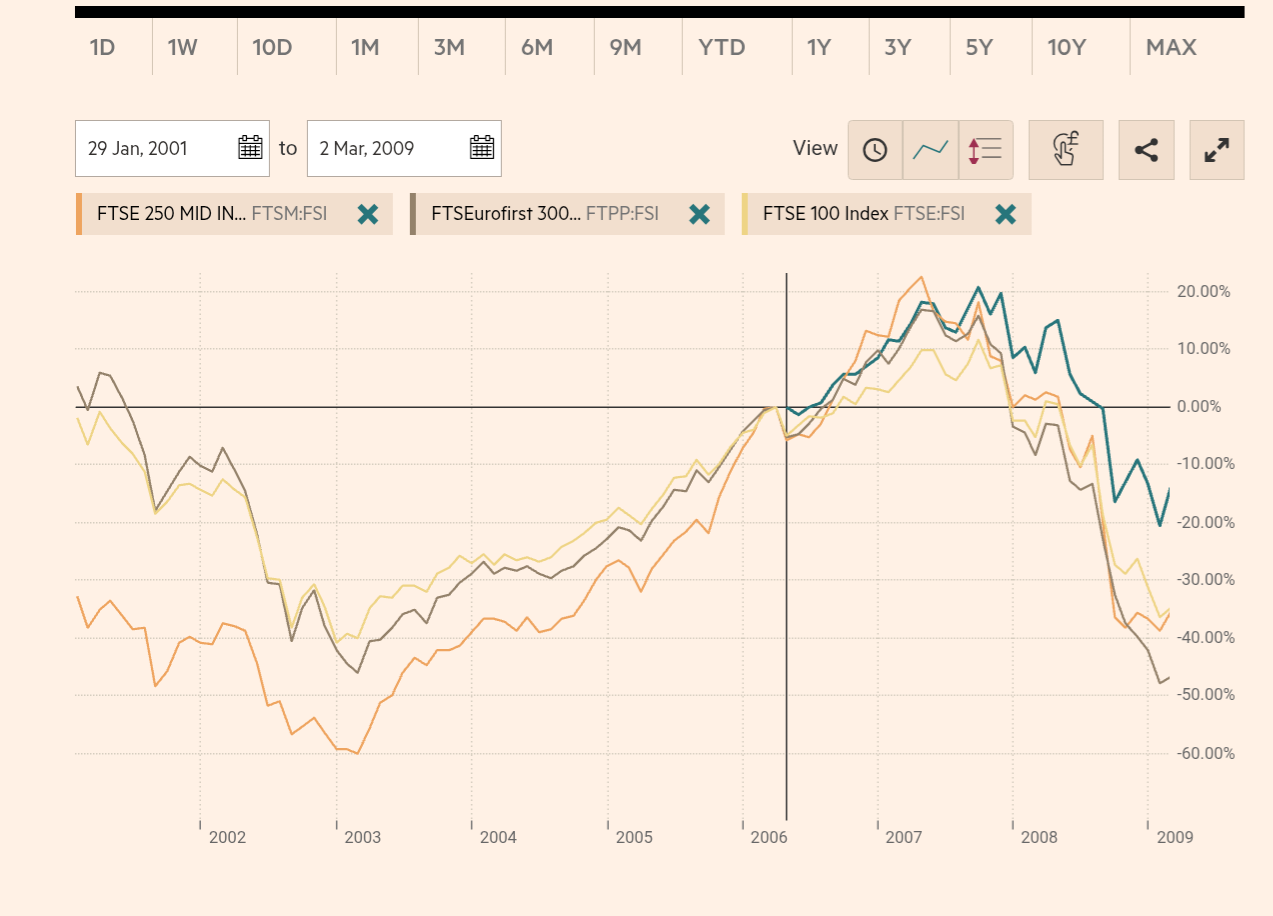Click the pound hand pointer icon
The width and height of the screenshot is (1273, 916).
coord(1065,150)
